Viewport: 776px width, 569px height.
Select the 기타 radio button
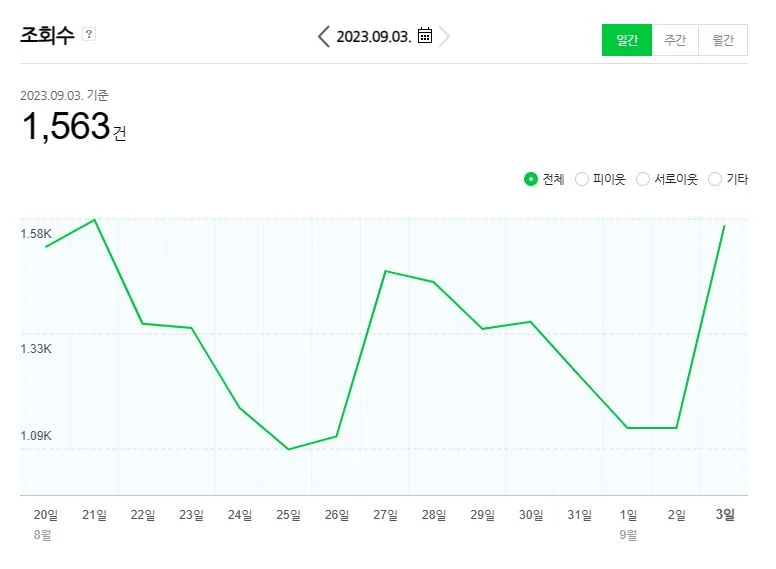(x=714, y=179)
